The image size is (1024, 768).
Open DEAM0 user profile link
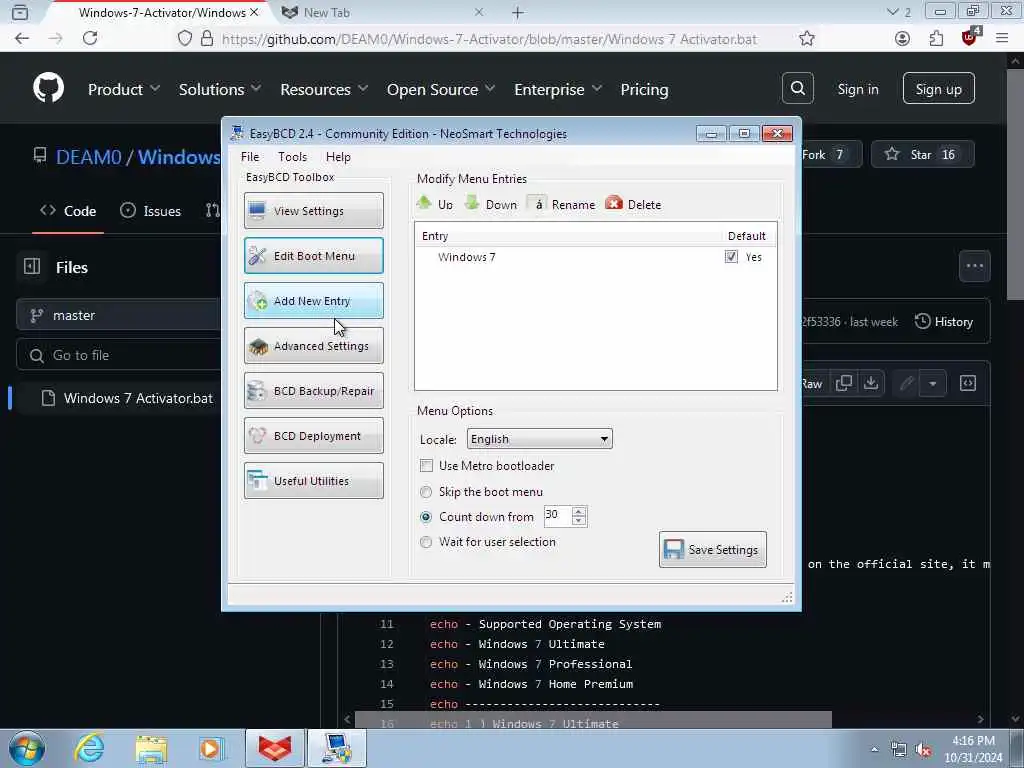pos(88,157)
